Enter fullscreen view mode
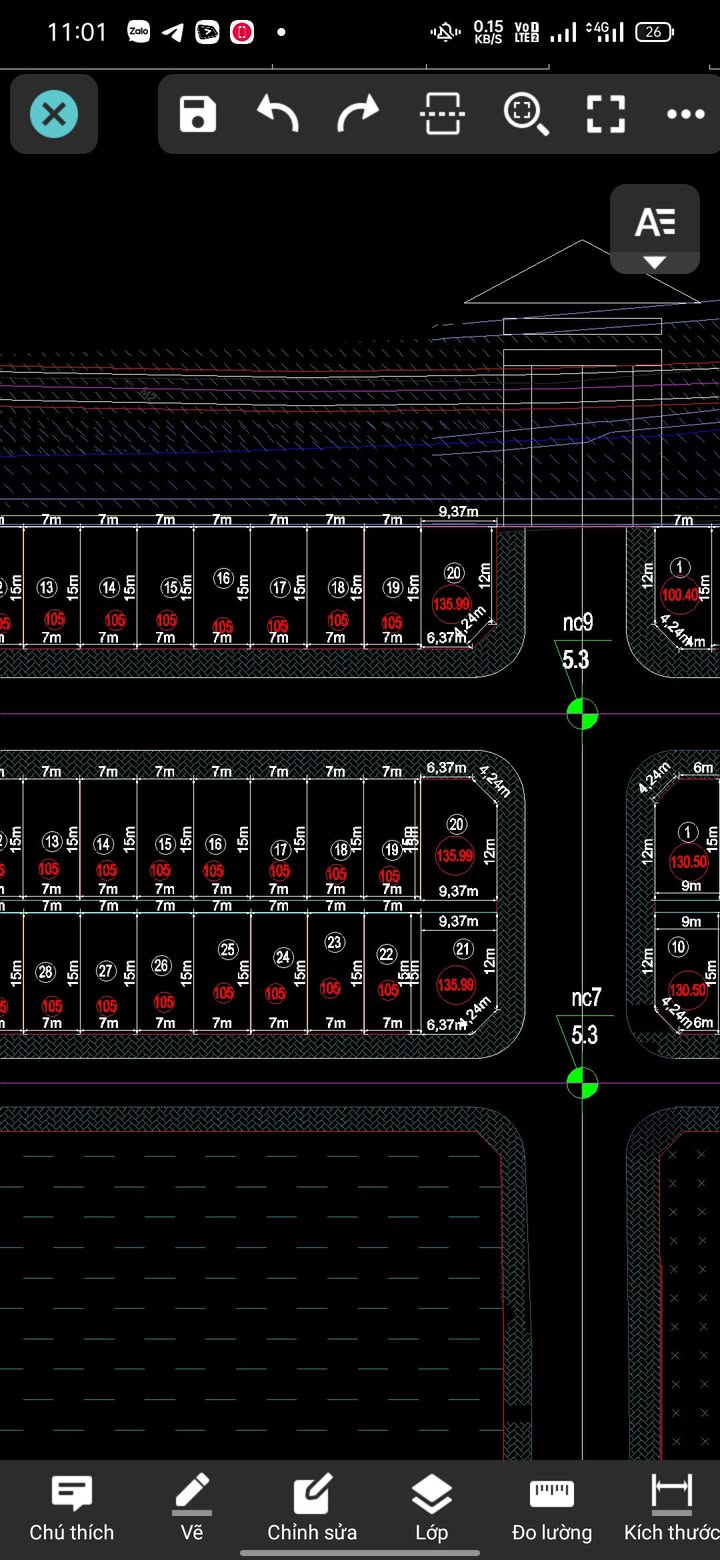 point(605,114)
